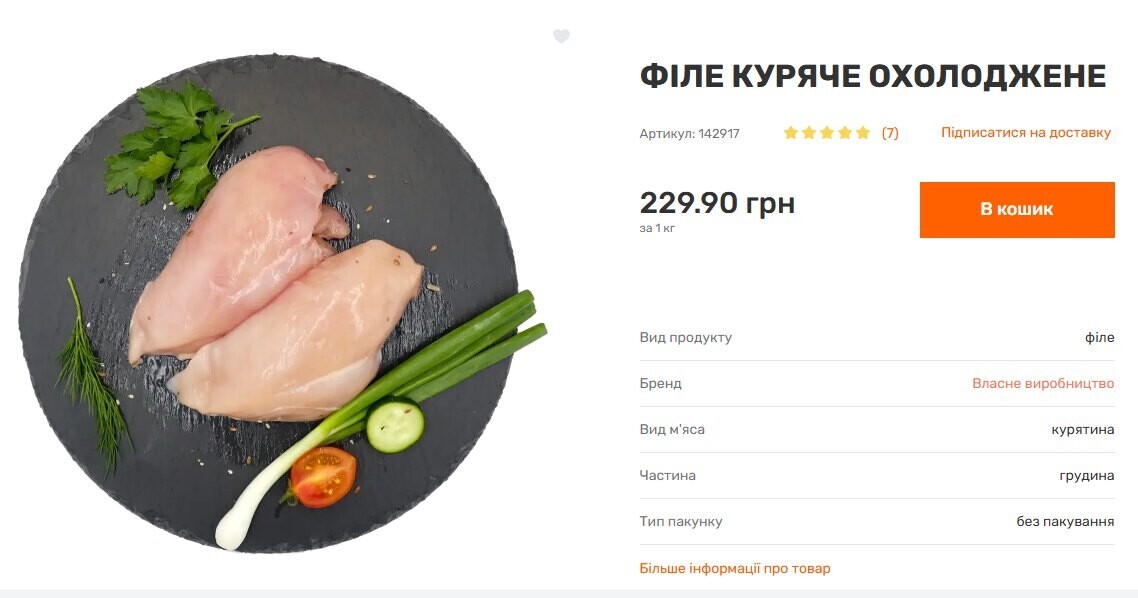This screenshot has width=1138, height=598.
Task: Click the 'за 1 кг' unit label
Action: tap(657, 228)
